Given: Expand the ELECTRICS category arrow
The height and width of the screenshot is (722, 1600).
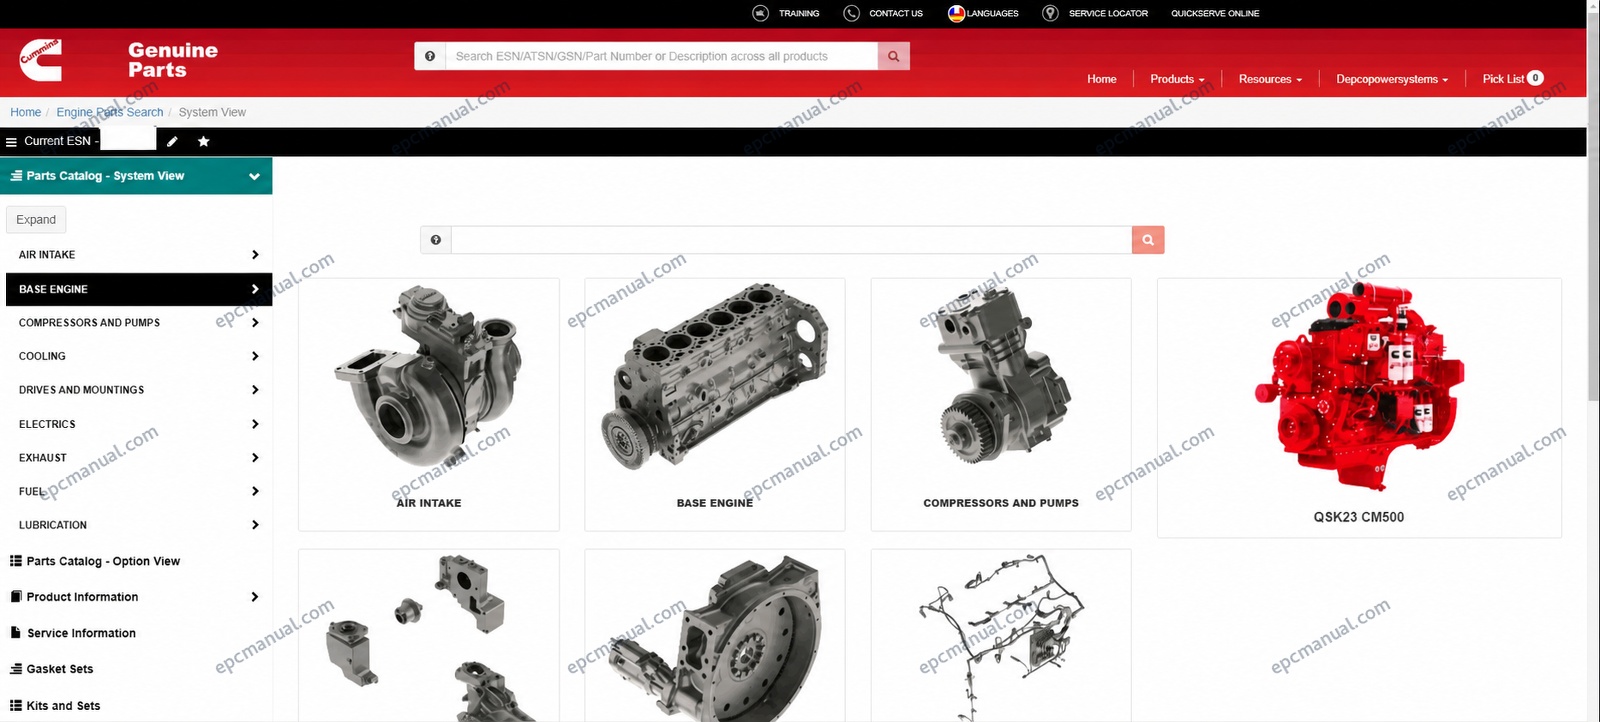Looking at the screenshot, I should tap(255, 424).
